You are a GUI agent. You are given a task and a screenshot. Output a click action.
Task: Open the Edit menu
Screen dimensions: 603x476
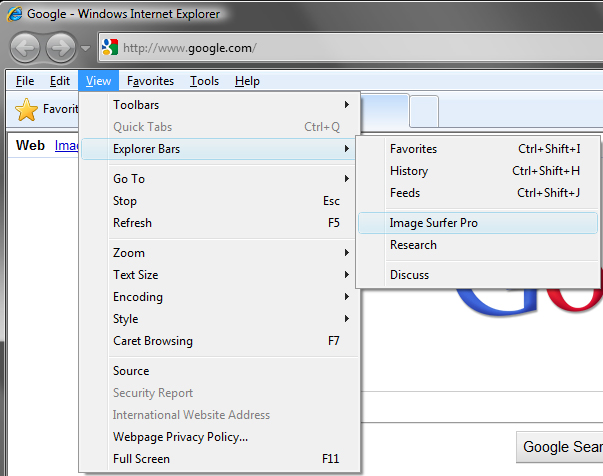(60, 81)
